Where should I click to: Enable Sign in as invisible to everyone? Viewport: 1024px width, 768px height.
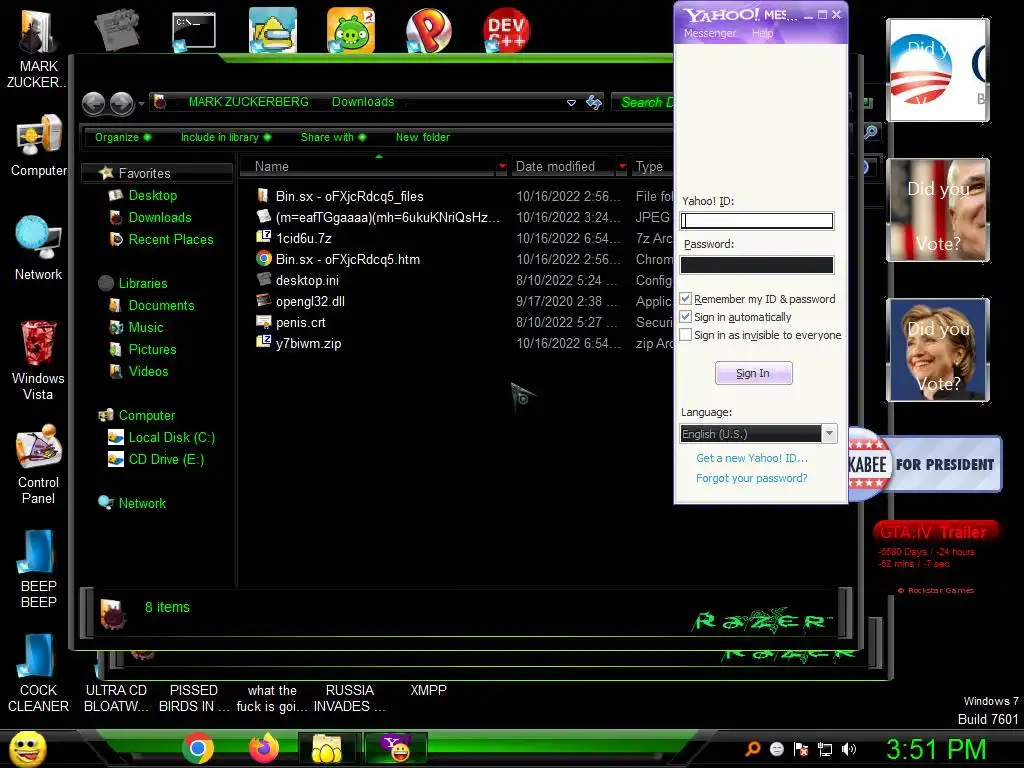point(686,334)
